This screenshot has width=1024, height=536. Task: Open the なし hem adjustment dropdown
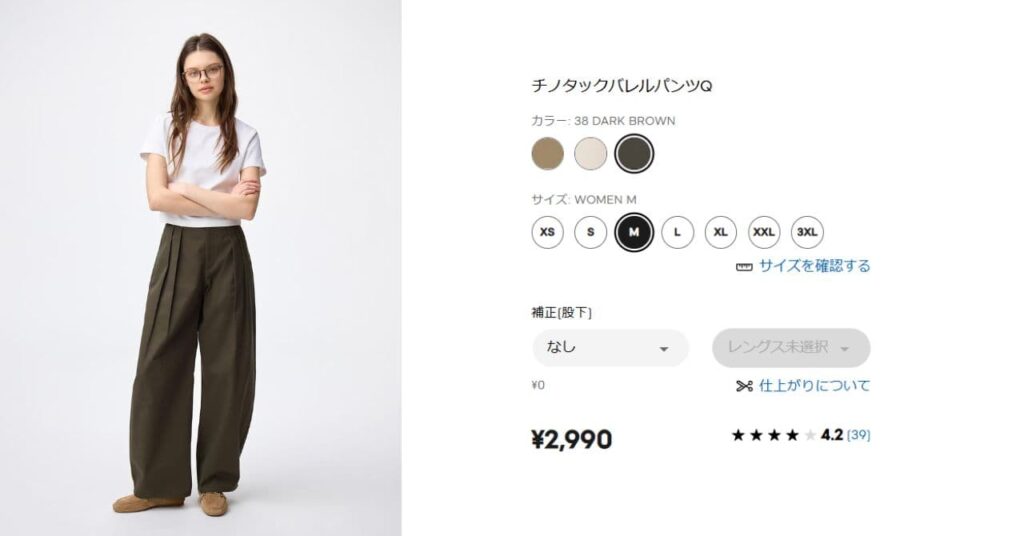(611, 348)
